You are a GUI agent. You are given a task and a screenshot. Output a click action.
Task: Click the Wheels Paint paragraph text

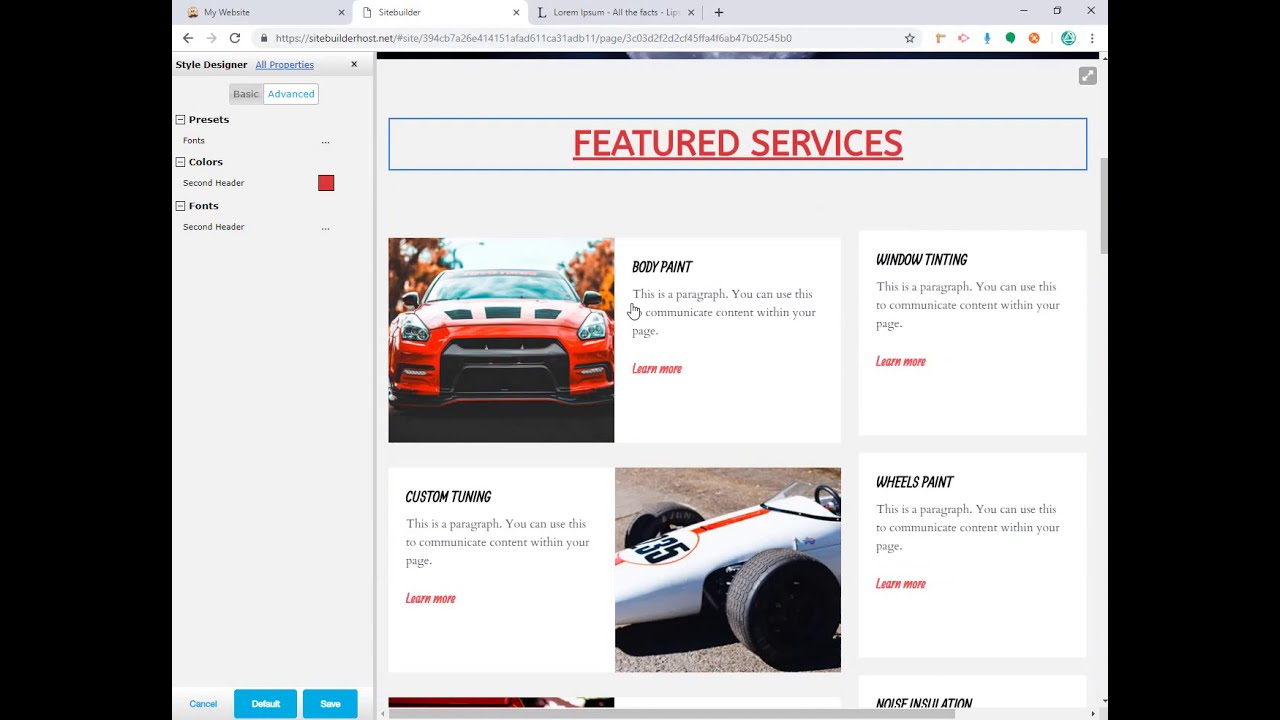[x=968, y=527]
